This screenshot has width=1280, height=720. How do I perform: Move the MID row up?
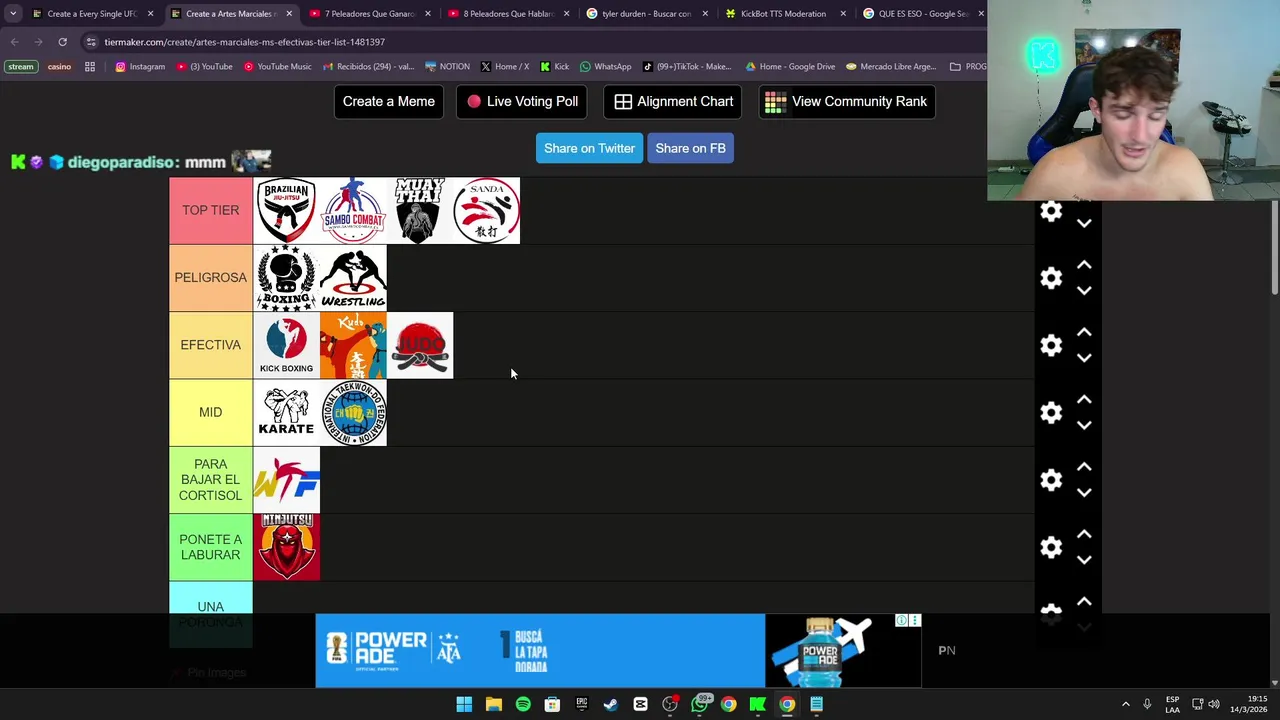coord(1084,399)
